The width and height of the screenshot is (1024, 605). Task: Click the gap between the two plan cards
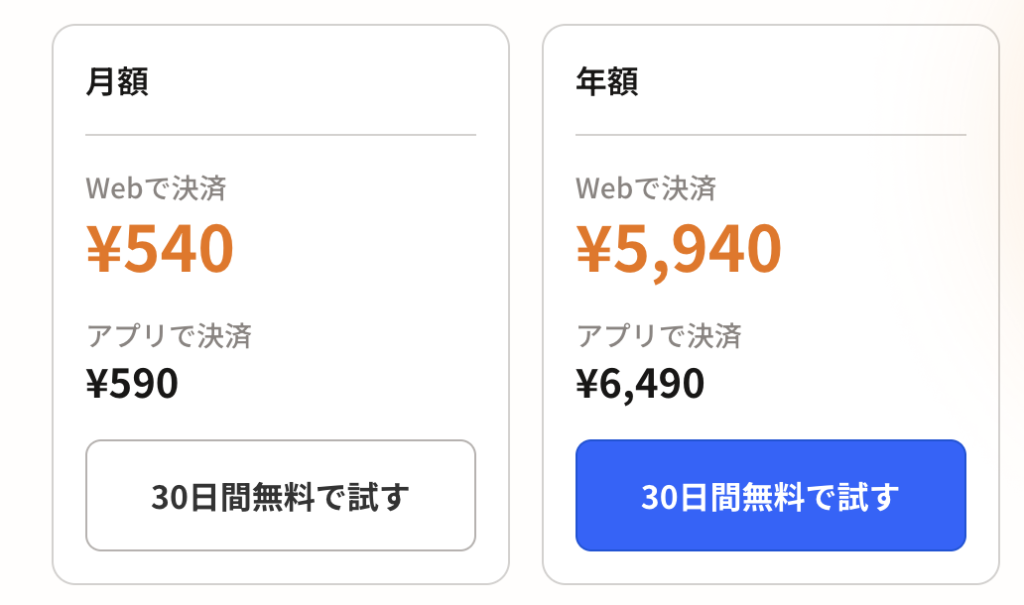point(526,300)
